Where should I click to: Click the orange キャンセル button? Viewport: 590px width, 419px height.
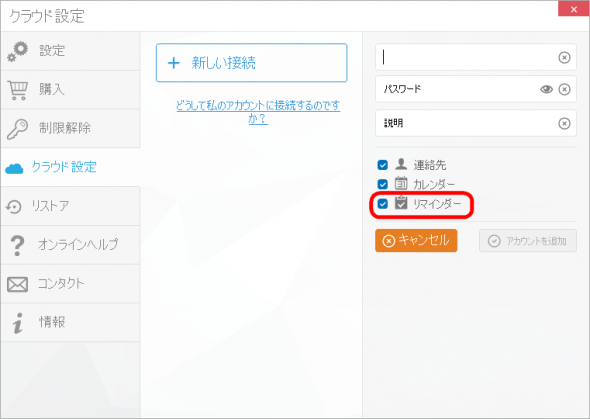pos(416,241)
